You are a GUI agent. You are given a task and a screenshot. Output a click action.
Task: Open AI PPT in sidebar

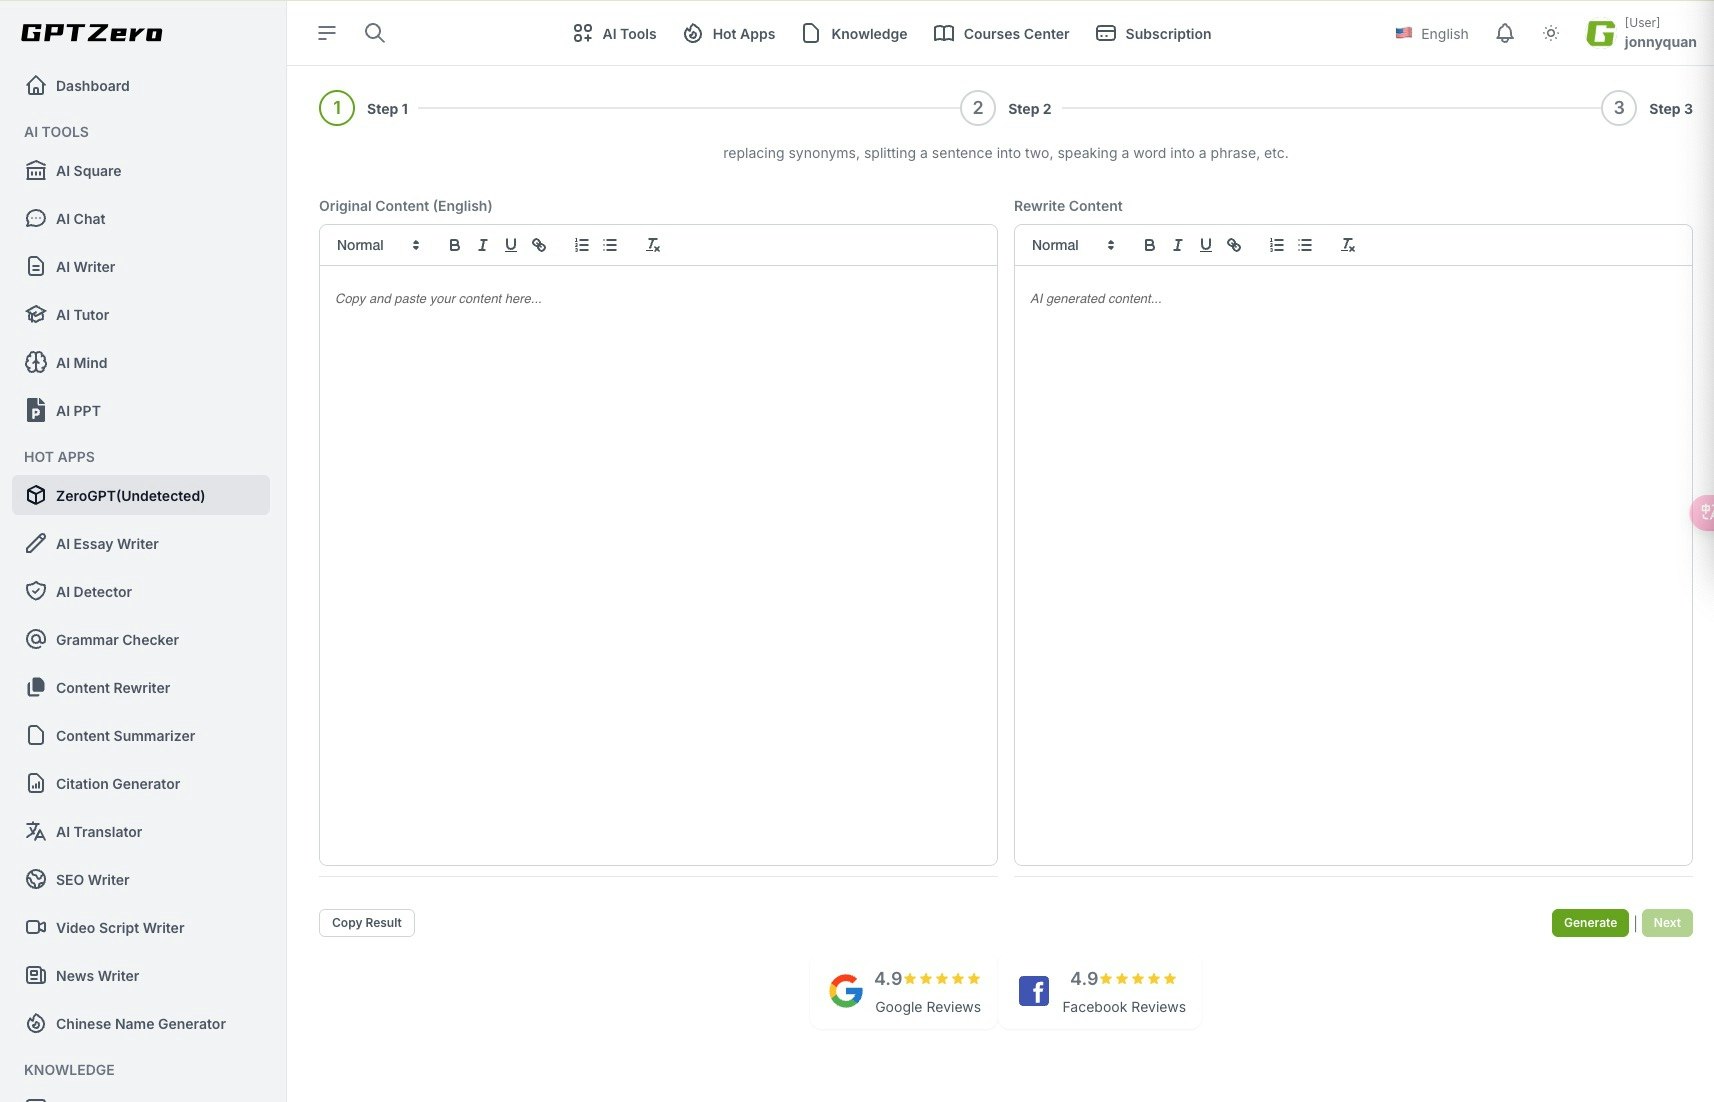tap(141, 411)
